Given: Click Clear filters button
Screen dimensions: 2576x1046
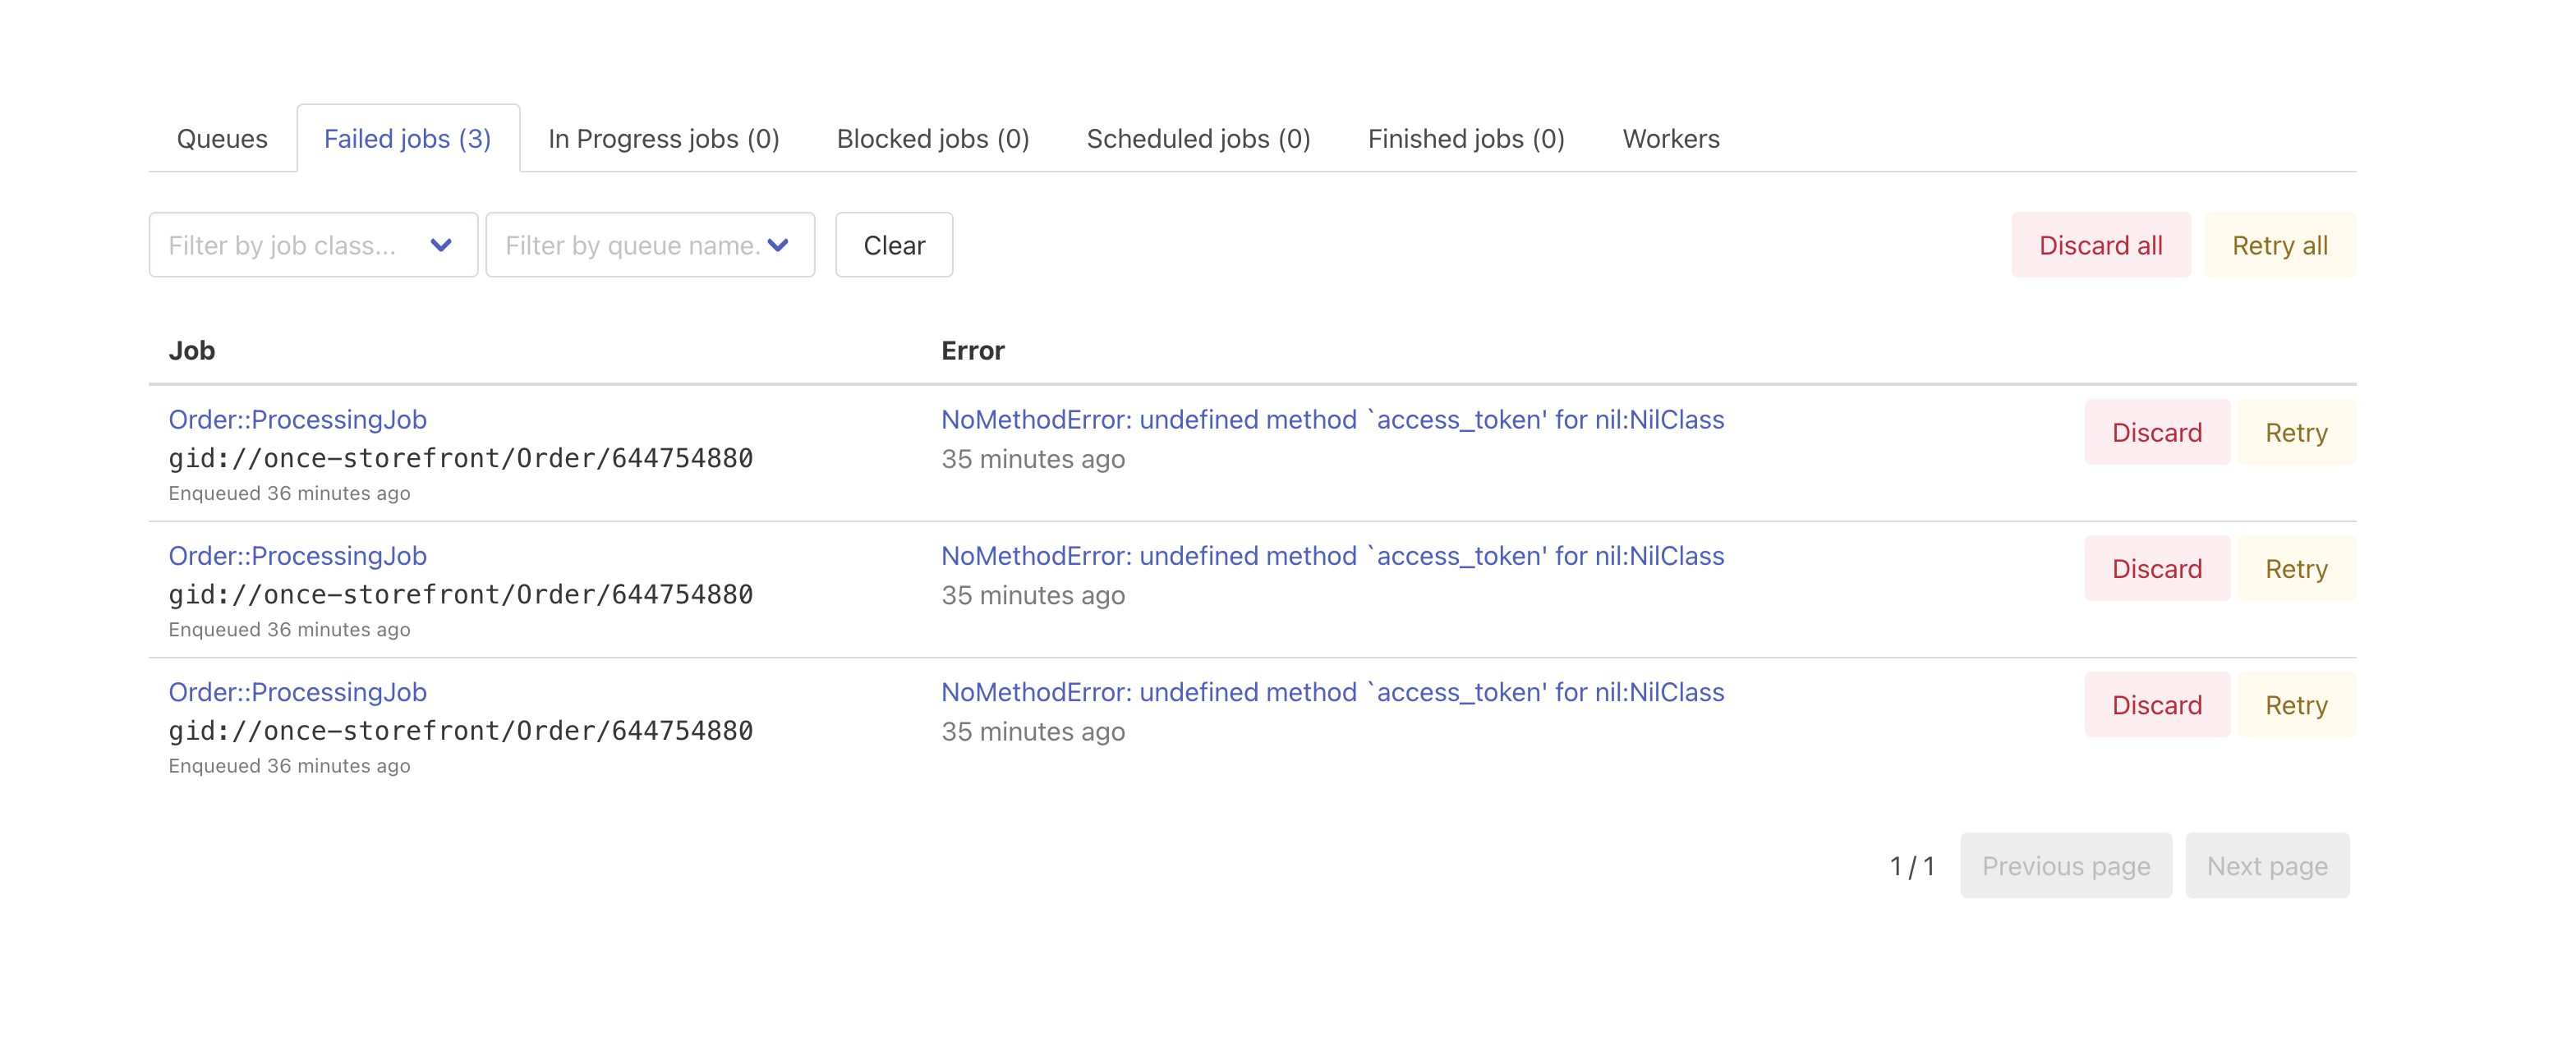Looking at the screenshot, I should click(x=895, y=245).
